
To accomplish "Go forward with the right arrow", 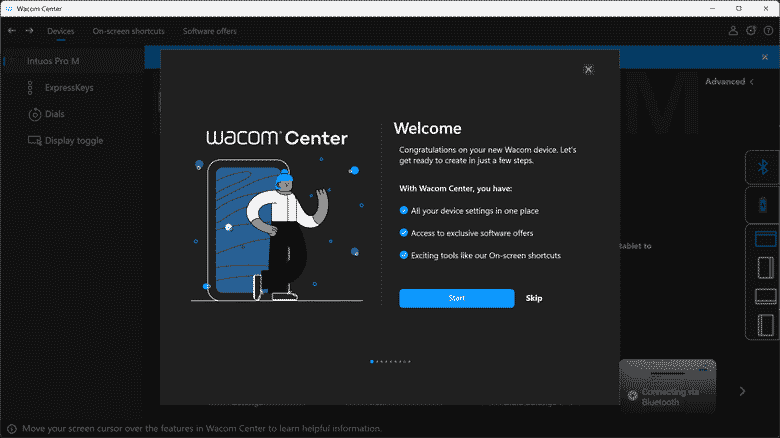I will pyautogui.click(x=29, y=31).
